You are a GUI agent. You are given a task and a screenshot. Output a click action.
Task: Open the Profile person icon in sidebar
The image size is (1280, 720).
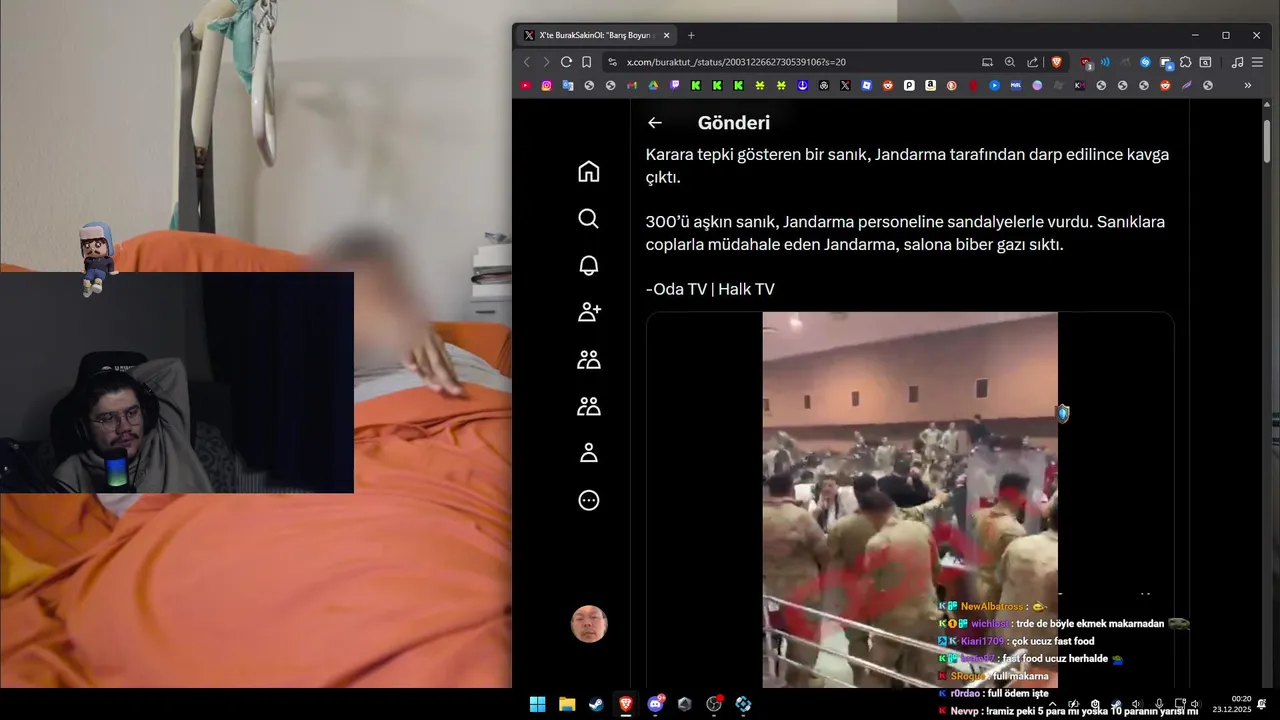(589, 453)
